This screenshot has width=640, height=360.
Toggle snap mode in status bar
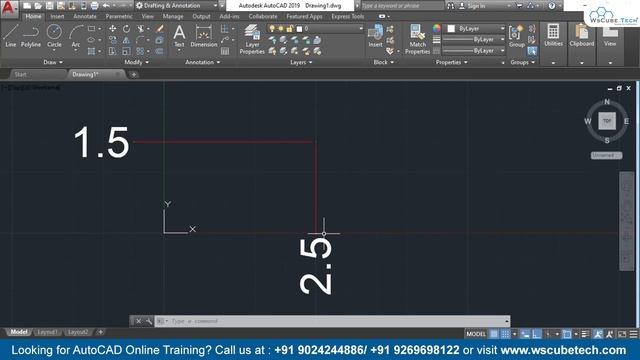[x=506, y=334]
